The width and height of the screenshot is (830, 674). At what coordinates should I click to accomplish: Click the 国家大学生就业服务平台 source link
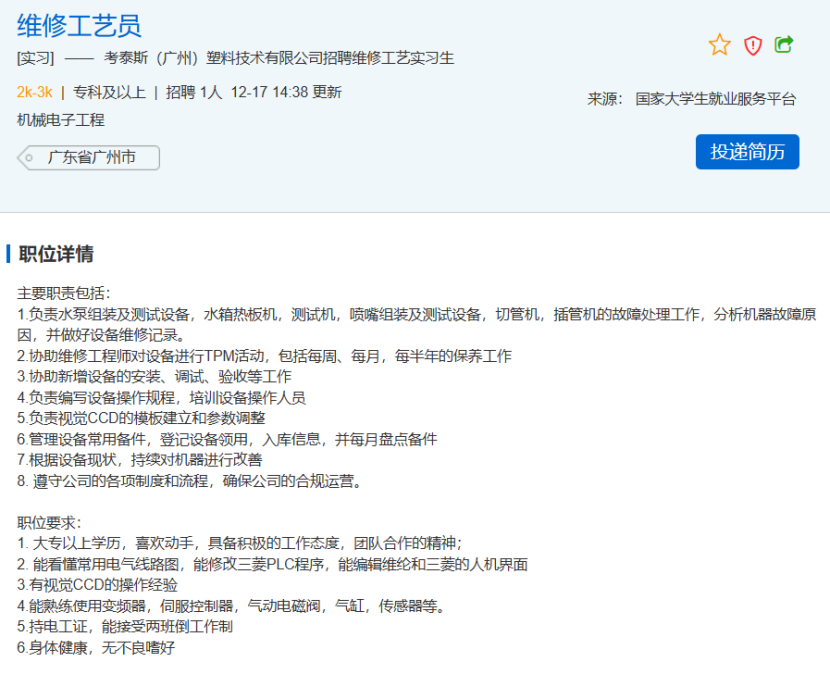click(x=716, y=99)
